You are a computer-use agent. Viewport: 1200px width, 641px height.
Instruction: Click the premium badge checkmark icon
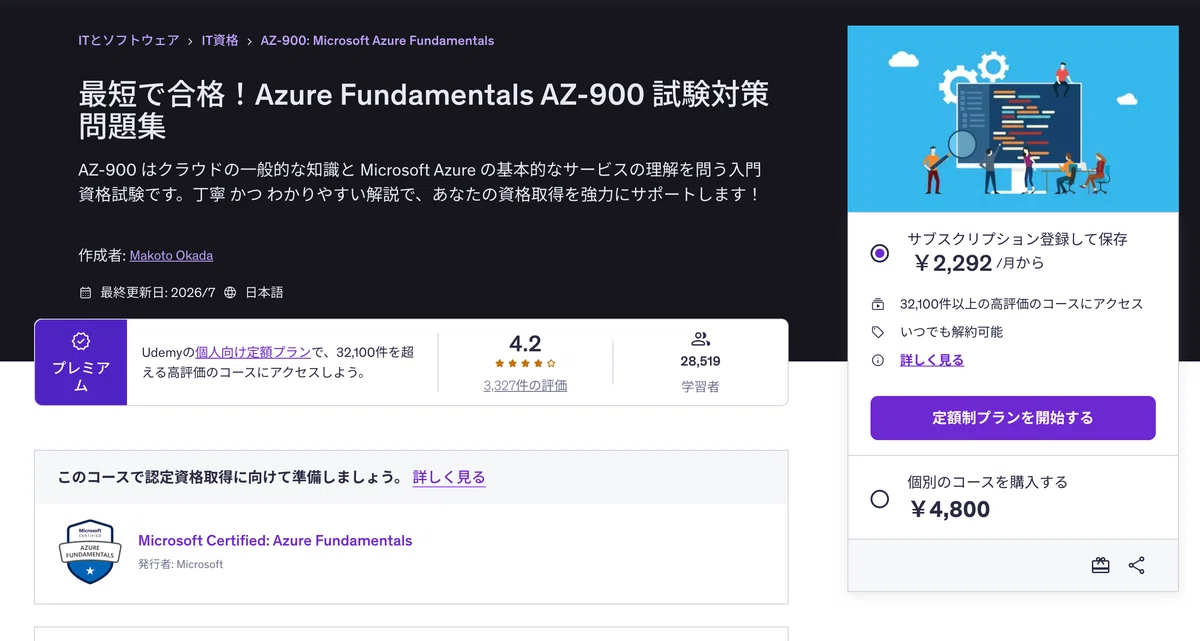coord(81,341)
